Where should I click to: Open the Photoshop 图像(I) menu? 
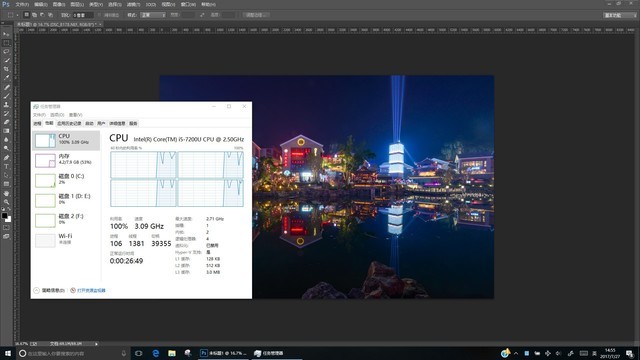[x=59, y=4]
